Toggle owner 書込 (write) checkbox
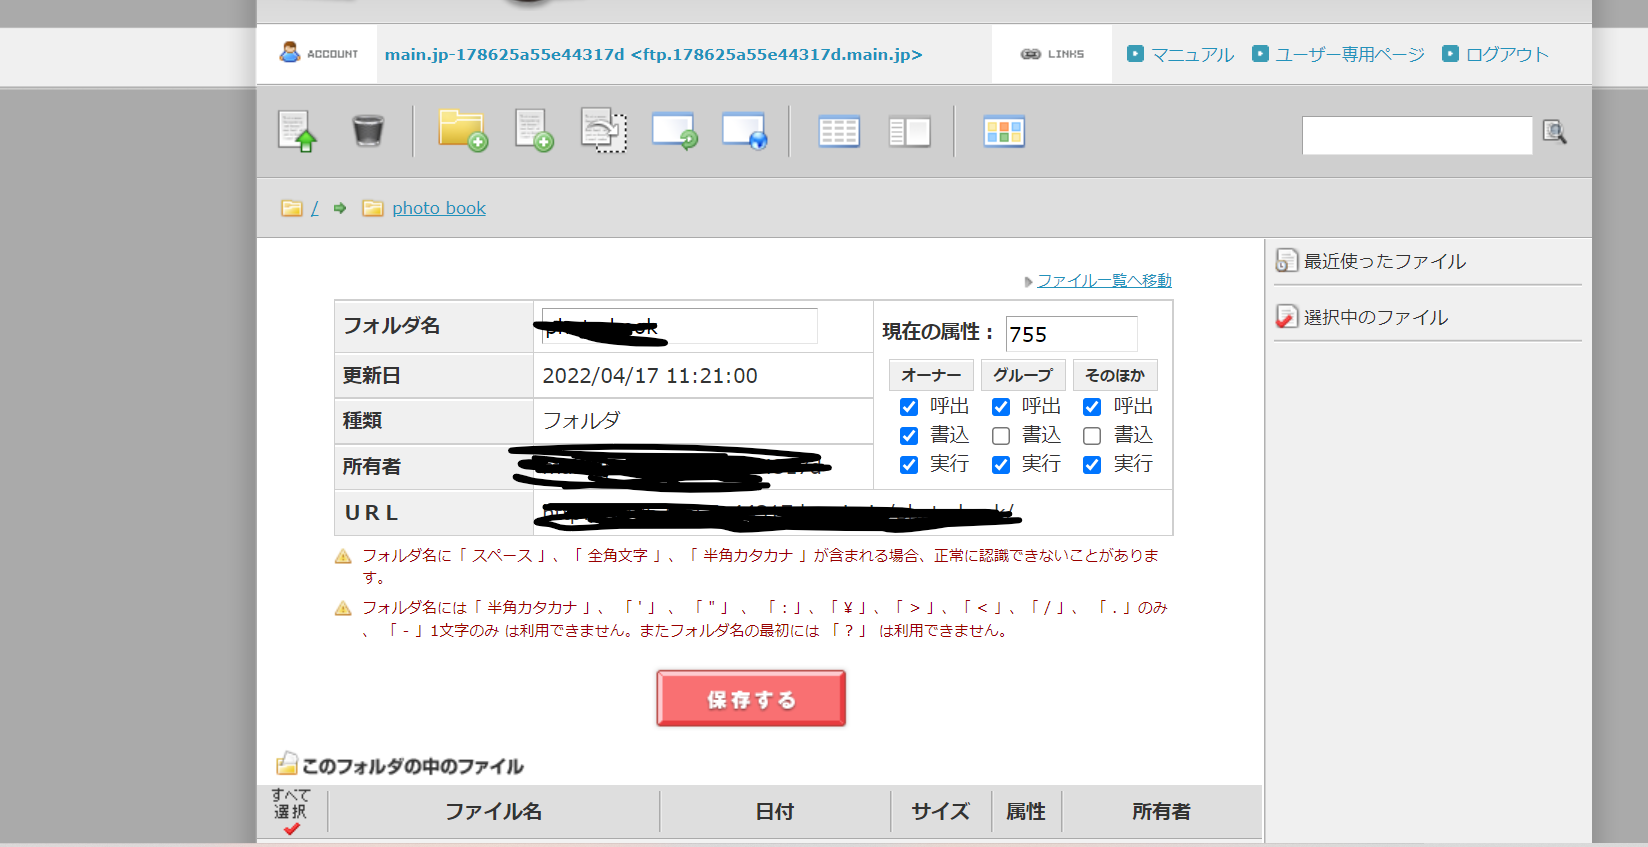The image size is (1648, 847). 909,436
